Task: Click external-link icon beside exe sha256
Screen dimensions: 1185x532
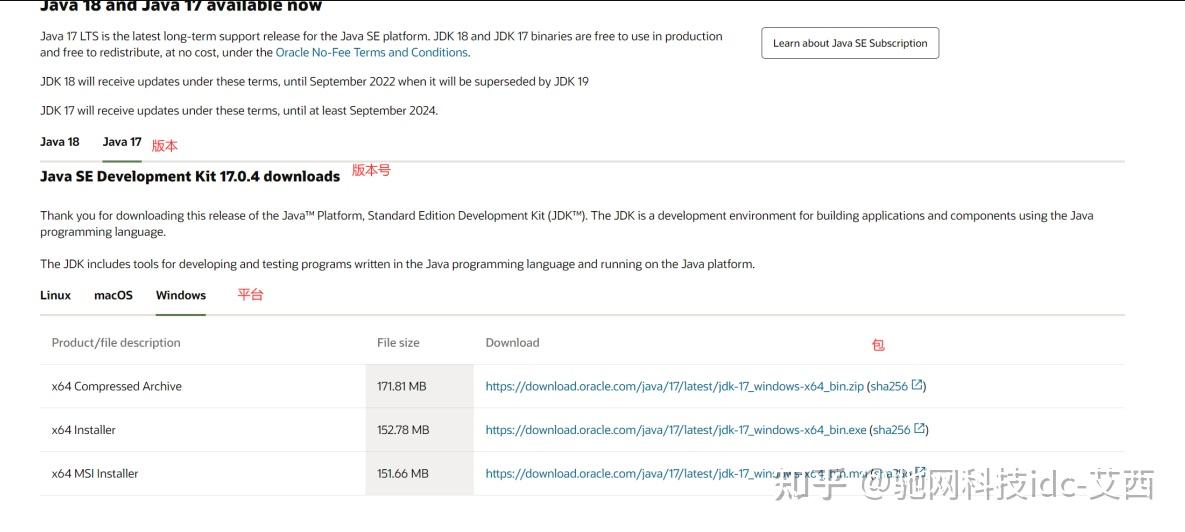Action: (919, 428)
